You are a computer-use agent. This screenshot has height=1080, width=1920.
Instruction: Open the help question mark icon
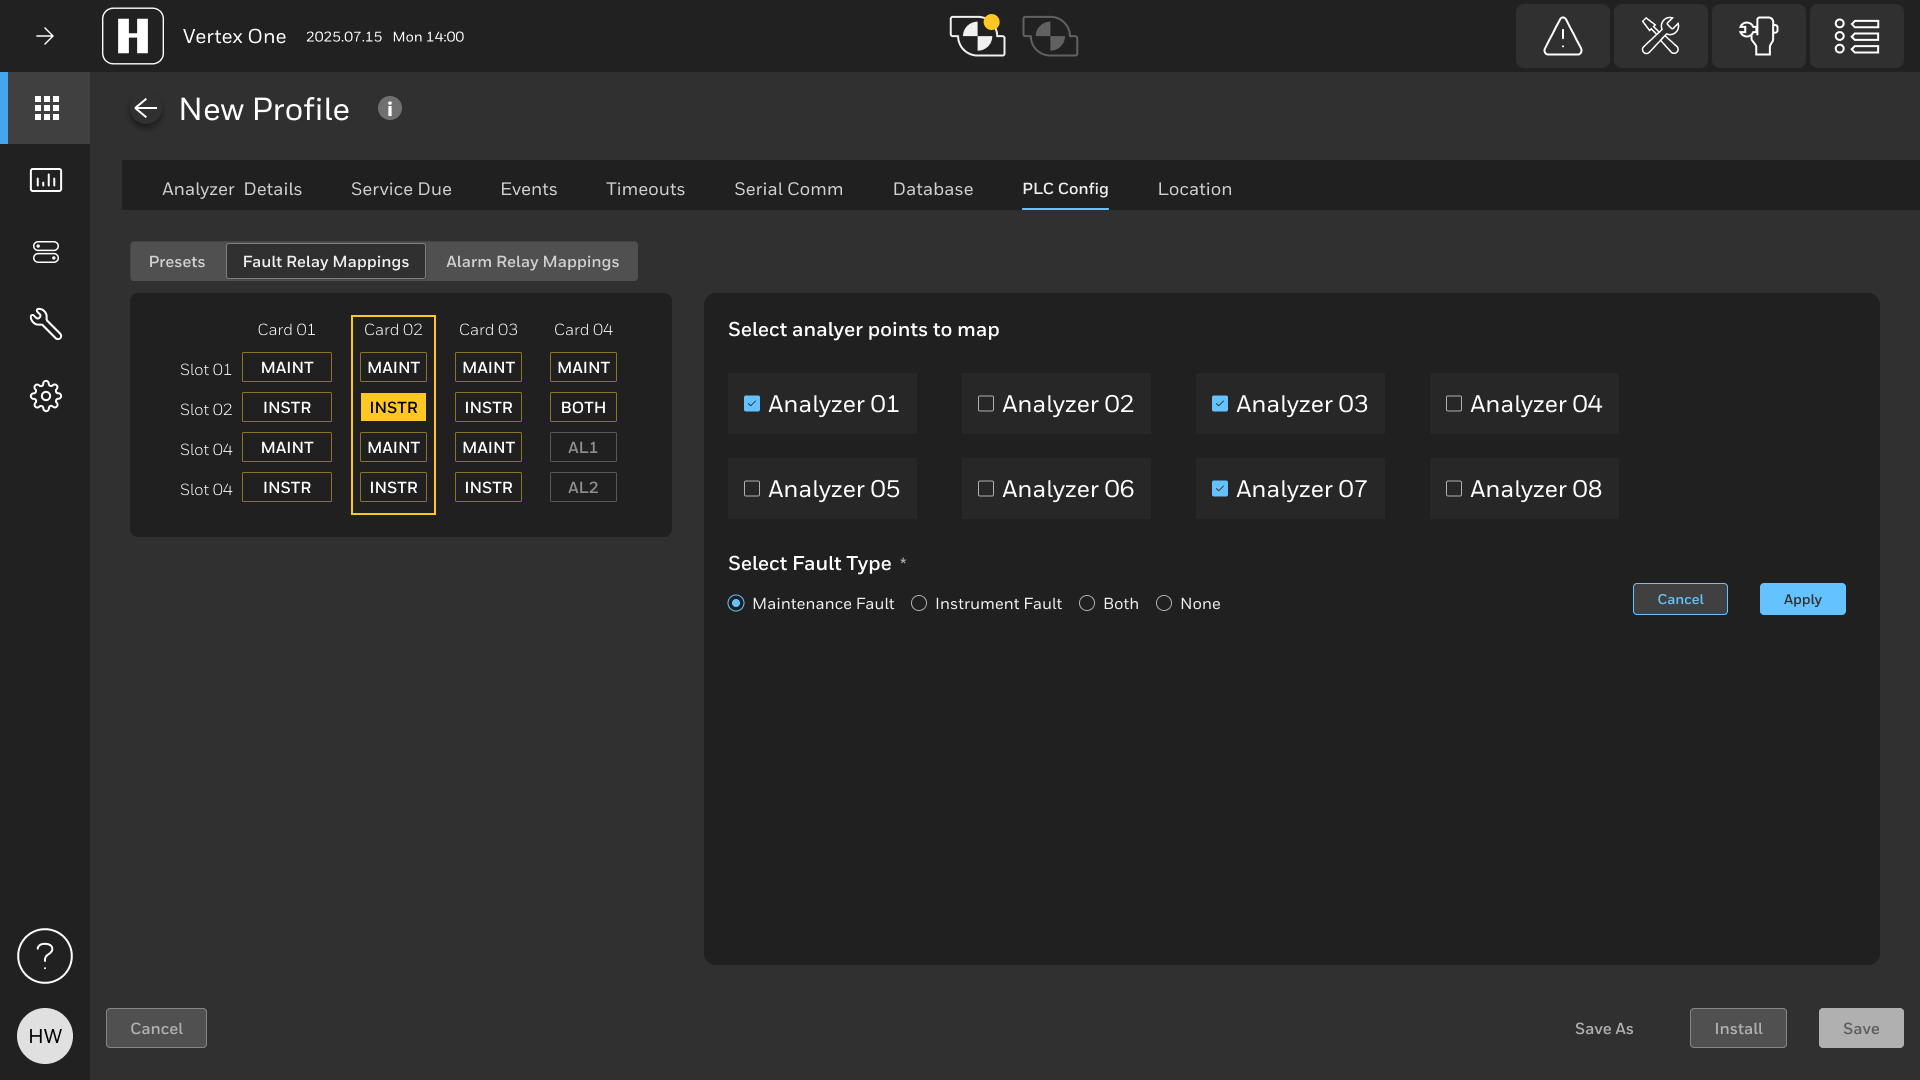[45, 956]
